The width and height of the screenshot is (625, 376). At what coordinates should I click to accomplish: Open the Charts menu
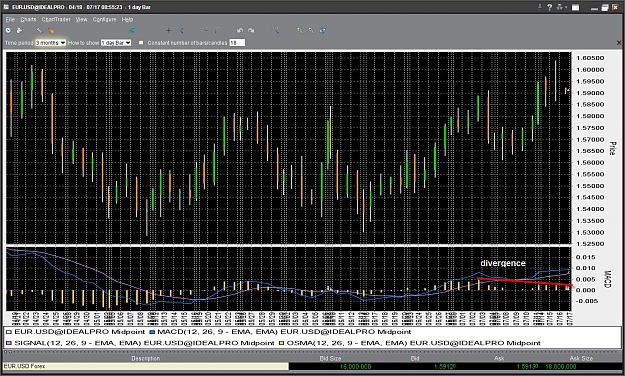point(28,19)
